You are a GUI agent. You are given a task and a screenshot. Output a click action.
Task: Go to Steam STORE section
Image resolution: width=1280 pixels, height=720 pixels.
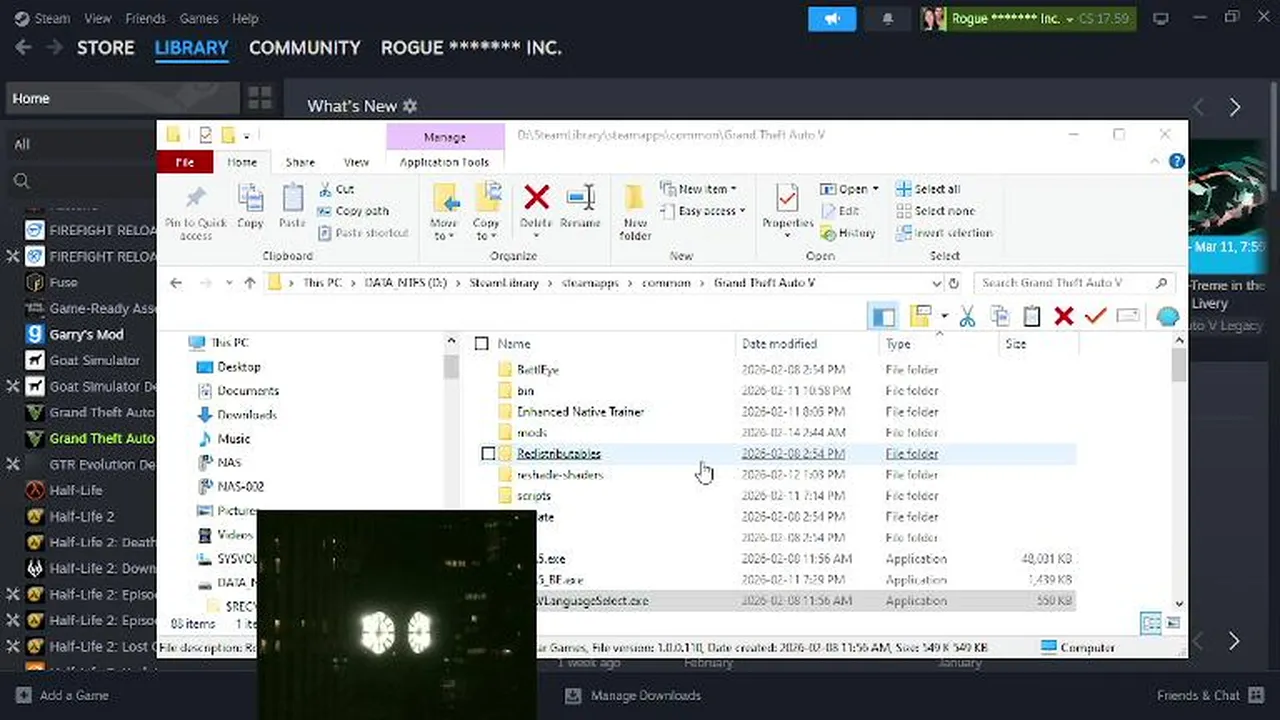[105, 48]
